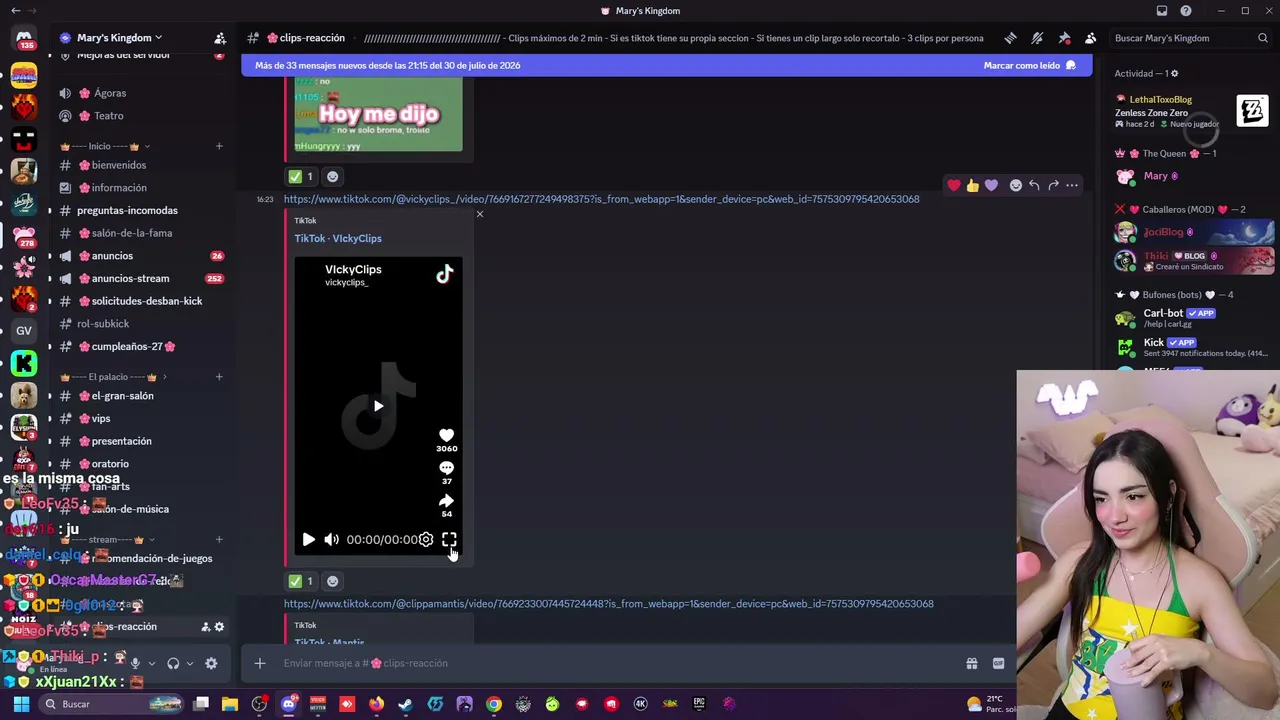Create channel in El palacio category
The height and width of the screenshot is (720, 1280).
coord(219,377)
